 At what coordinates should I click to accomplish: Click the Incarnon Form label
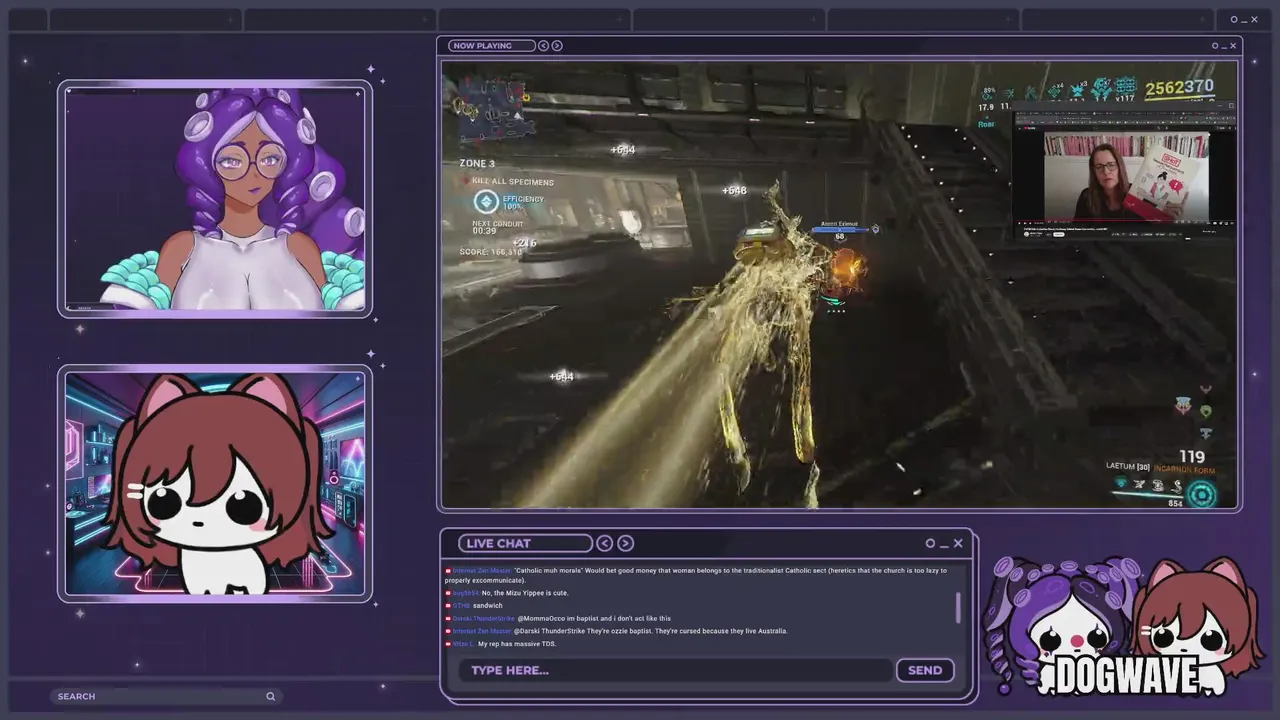(x=1185, y=469)
